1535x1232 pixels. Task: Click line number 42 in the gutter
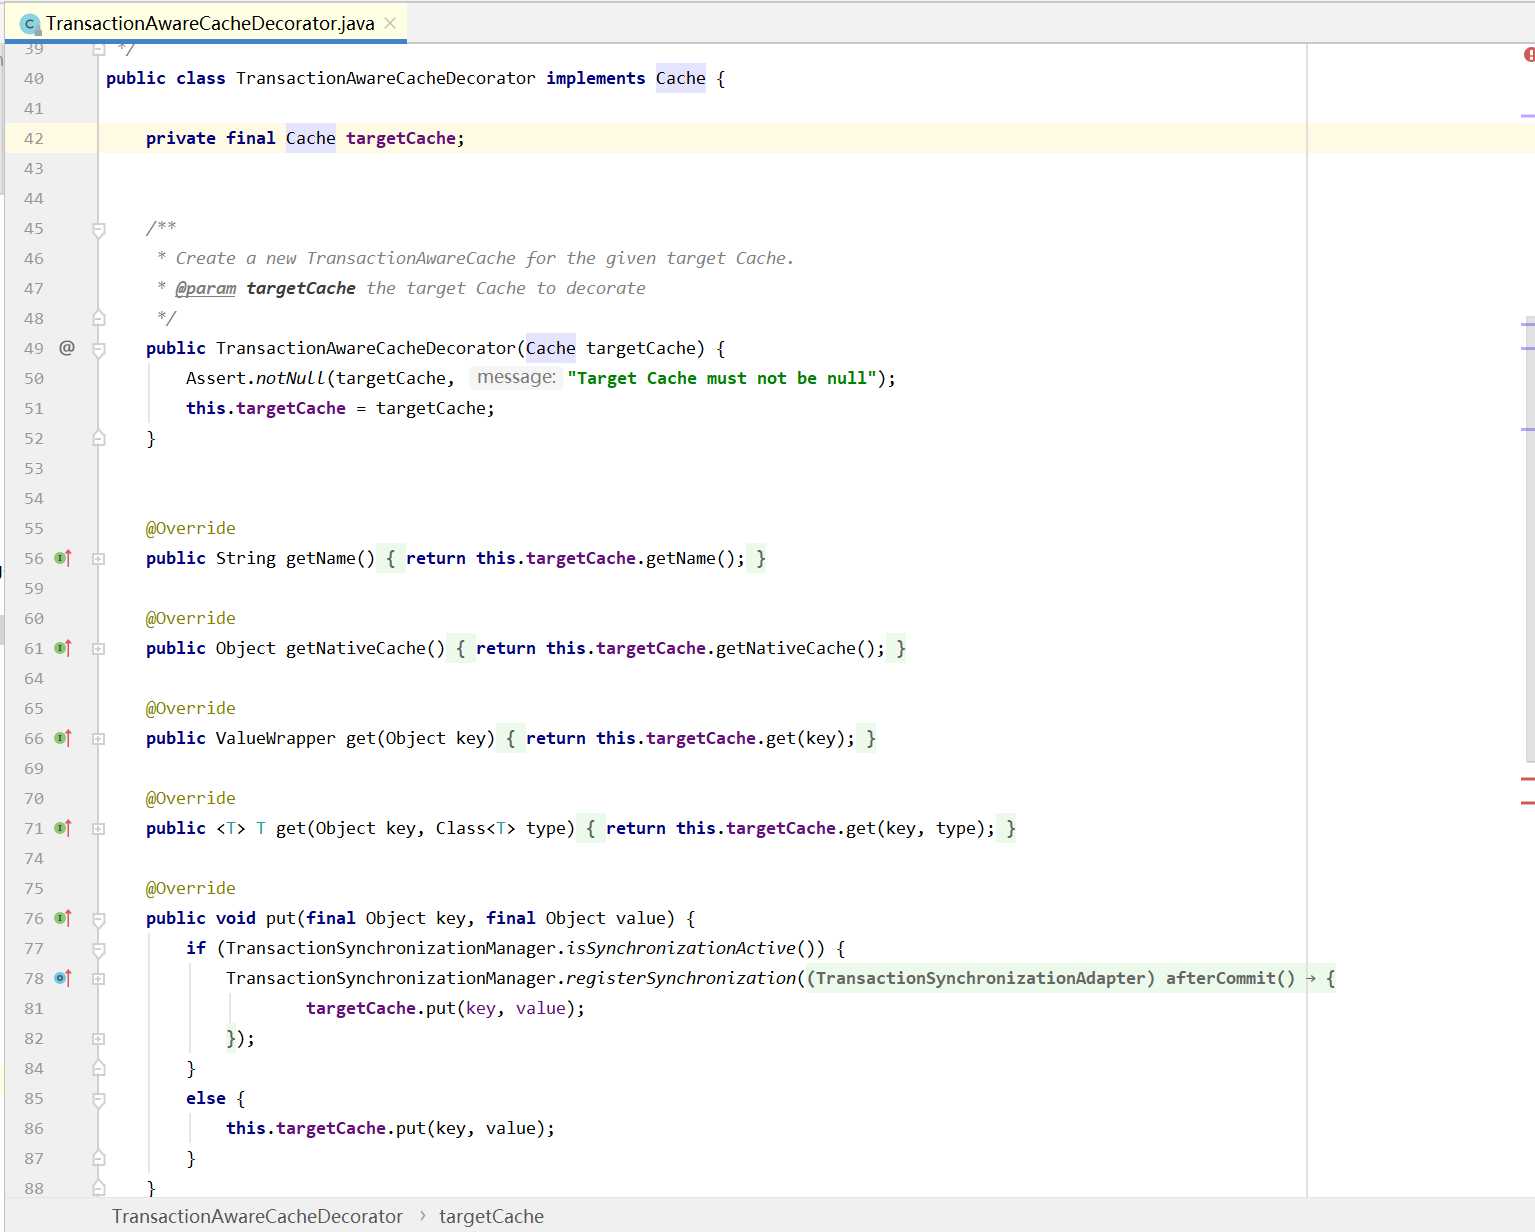point(34,138)
